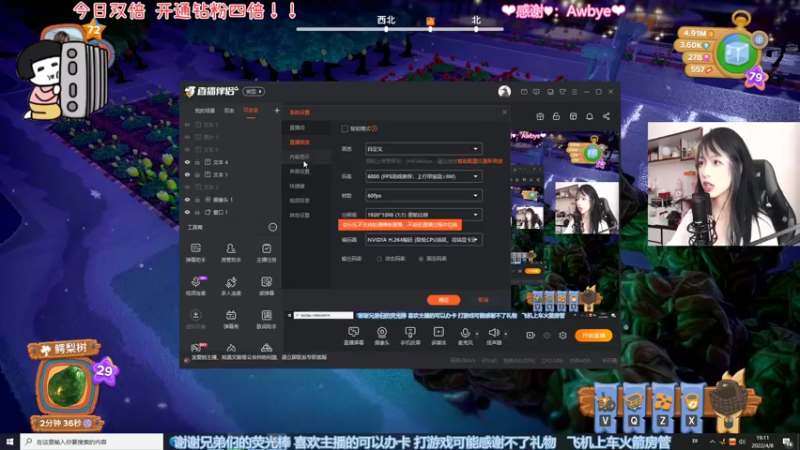Click the eye preview icon beside 开始直播
The width and height of the screenshot is (800, 450).
(x=546, y=335)
